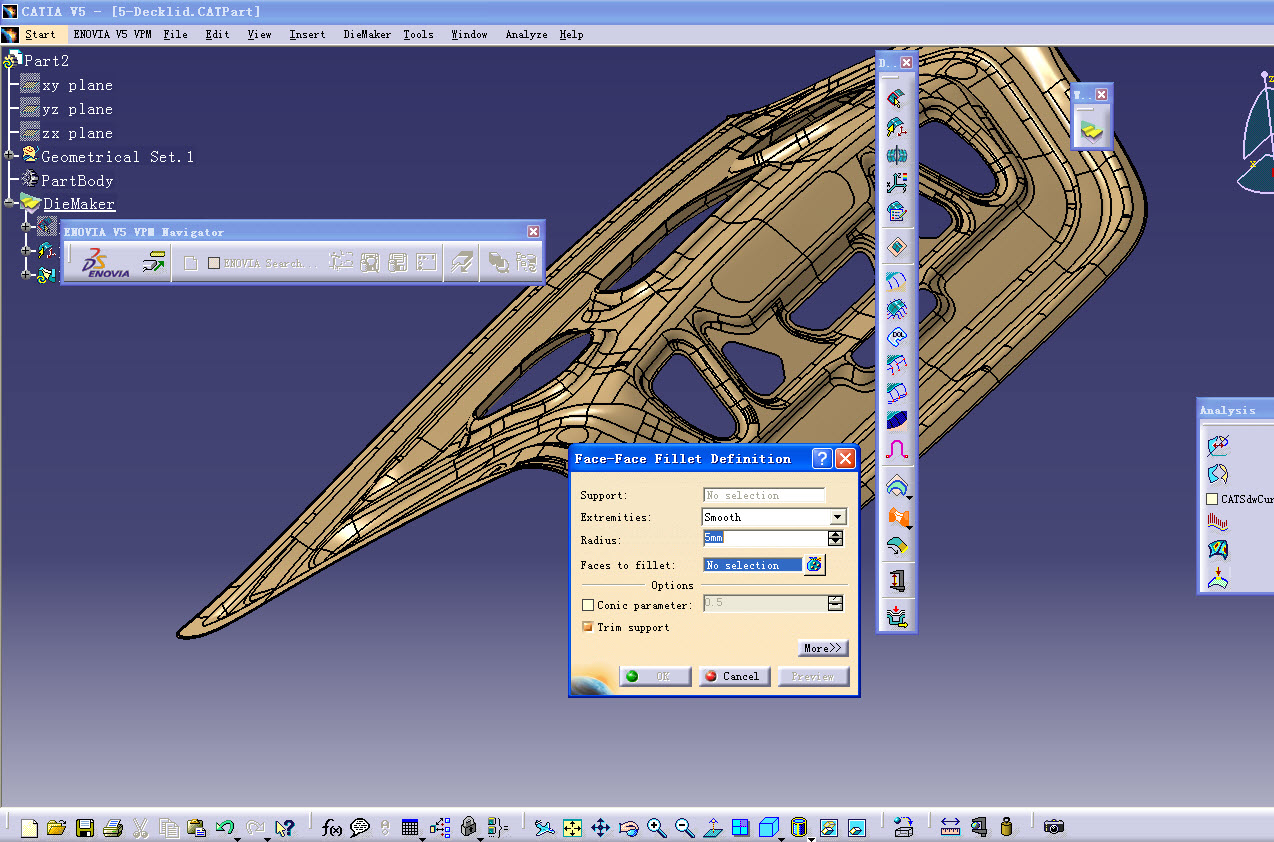1274x842 pixels.
Task: Collapse the DieMaker tree node
Action: [9, 203]
